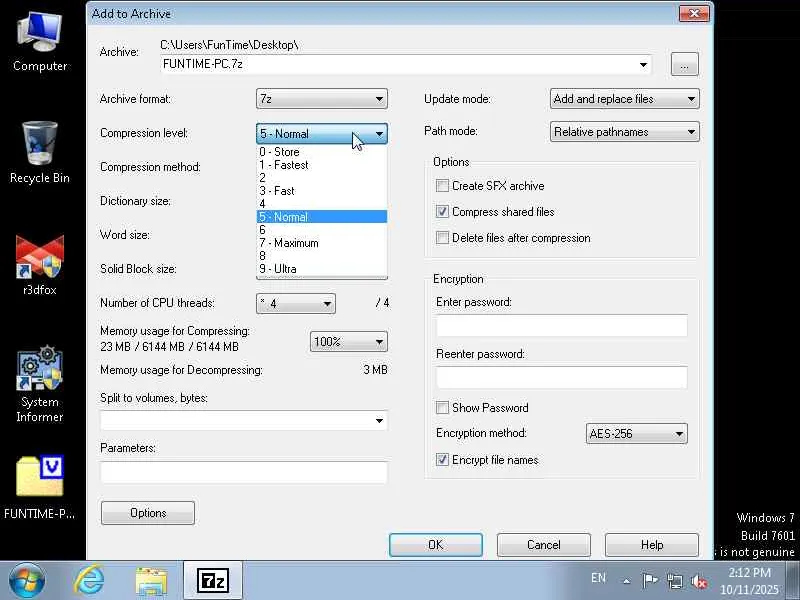800x600 pixels.
Task: Click the OK button
Action: click(x=436, y=545)
